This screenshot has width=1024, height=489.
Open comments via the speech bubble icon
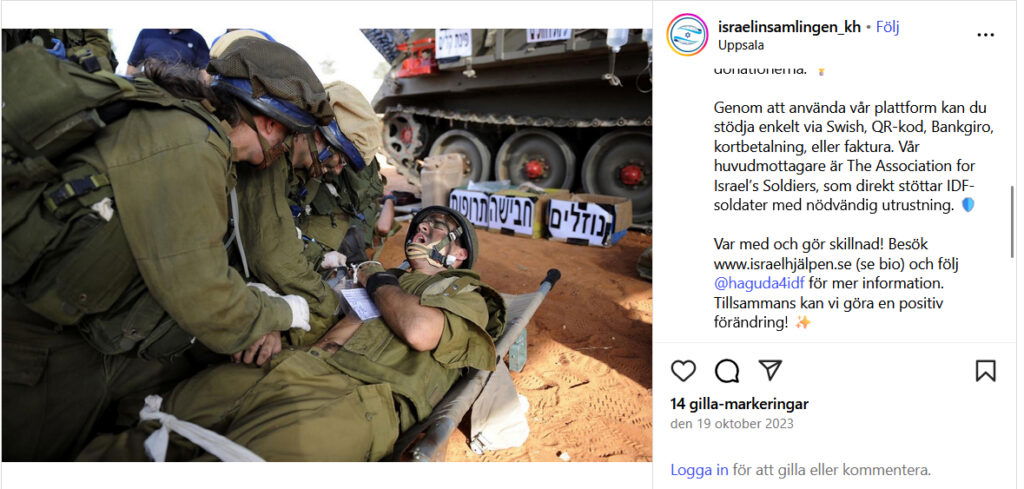727,371
